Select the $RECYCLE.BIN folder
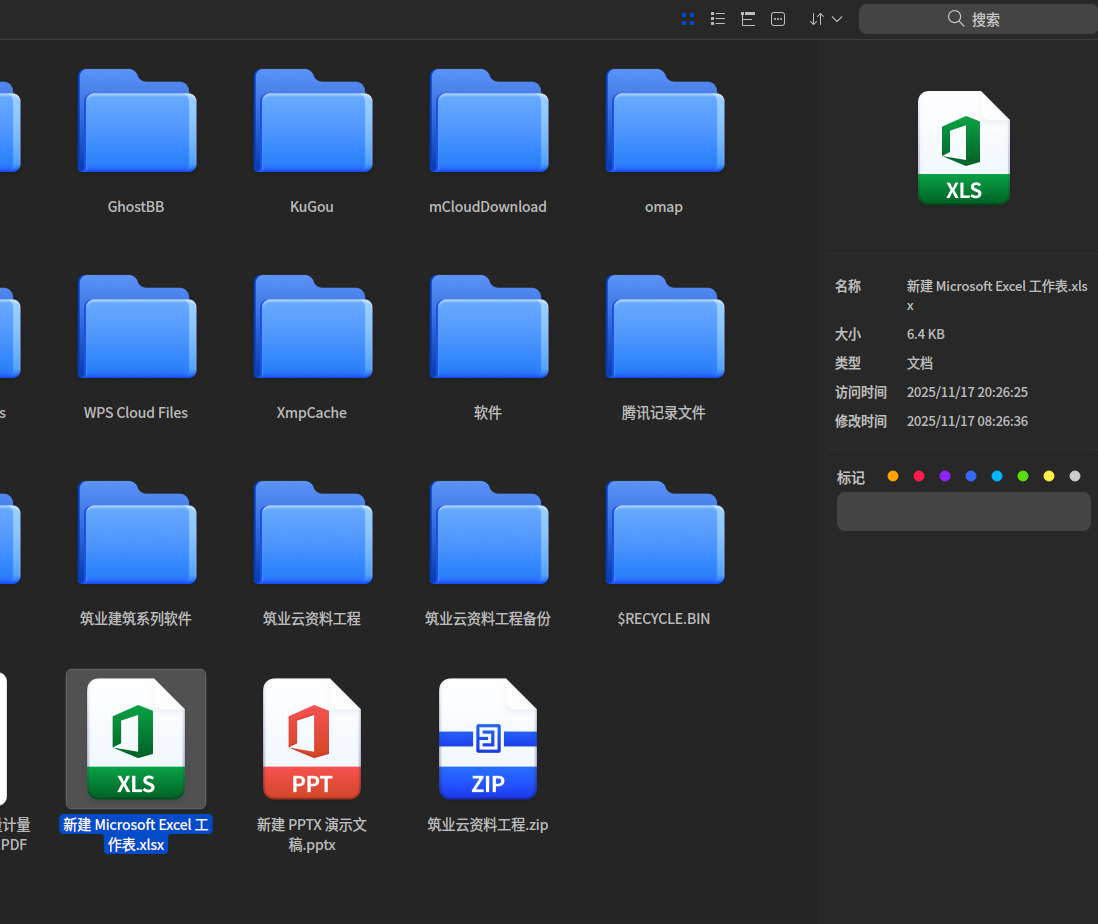This screenshot has height=924, width=1098. click(x=665, y=532)
